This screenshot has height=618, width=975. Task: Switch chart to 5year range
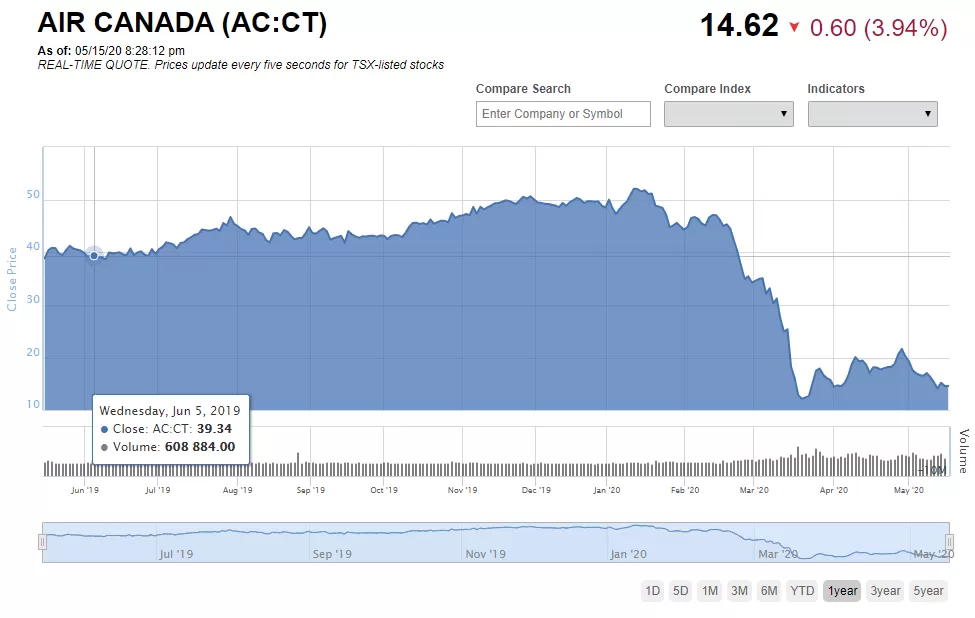click(928, 591)
